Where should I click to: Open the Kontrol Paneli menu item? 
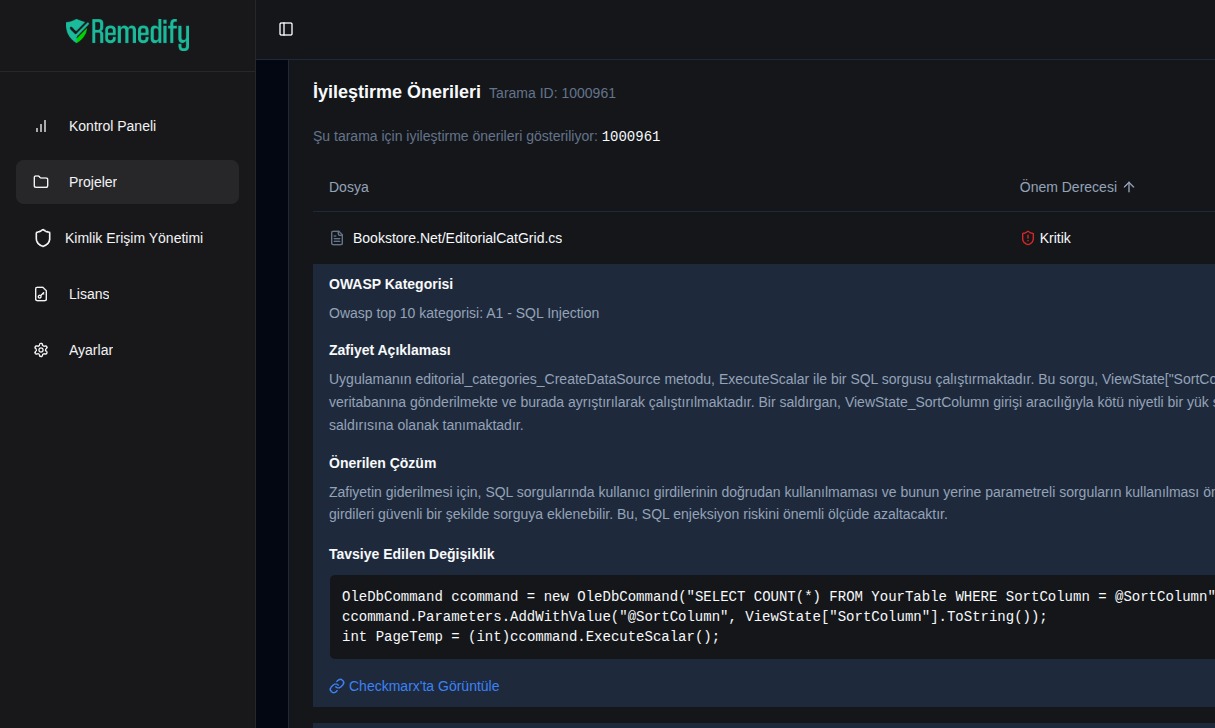point(112,126)
